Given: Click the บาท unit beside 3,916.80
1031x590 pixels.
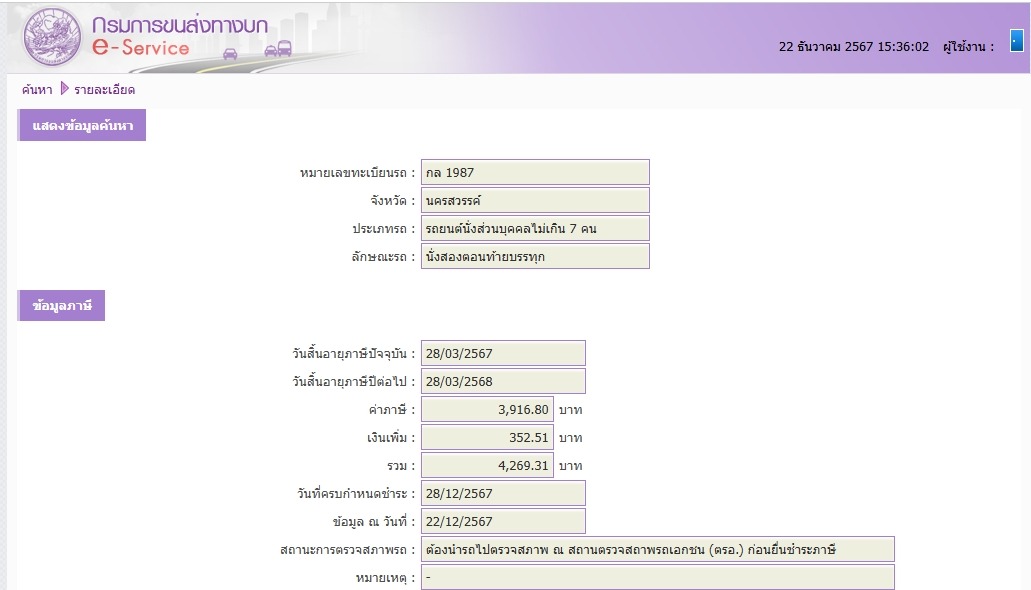Looking at the screenshot, I should point(570,410).
